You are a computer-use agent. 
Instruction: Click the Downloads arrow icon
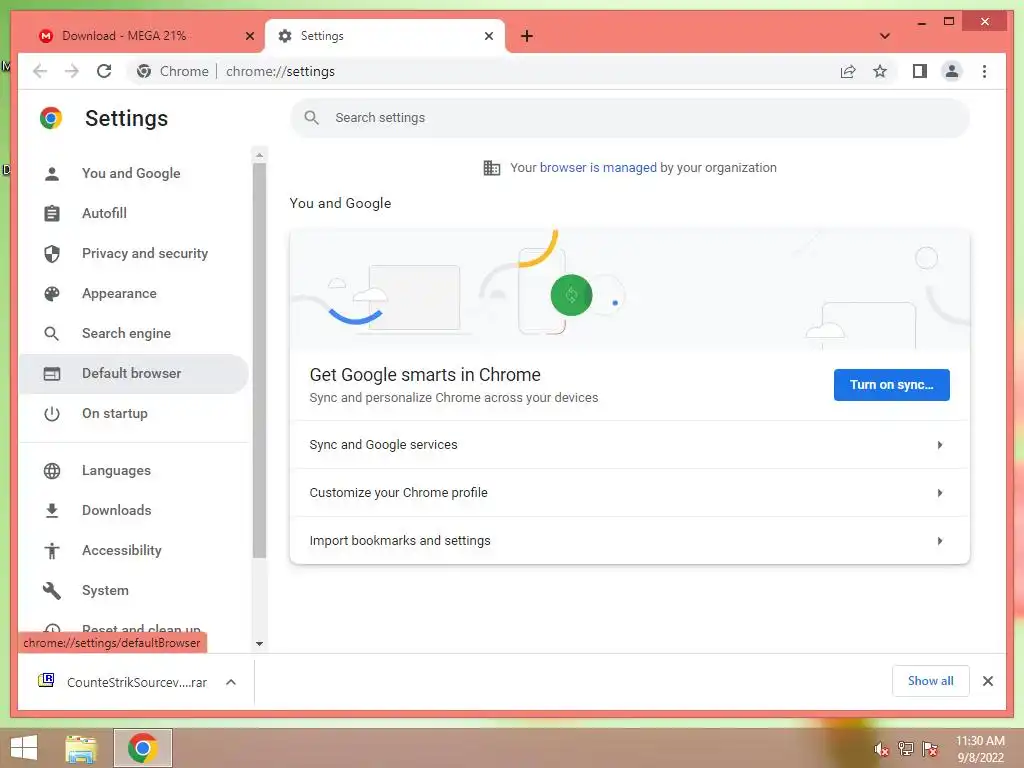pos(52,510)
